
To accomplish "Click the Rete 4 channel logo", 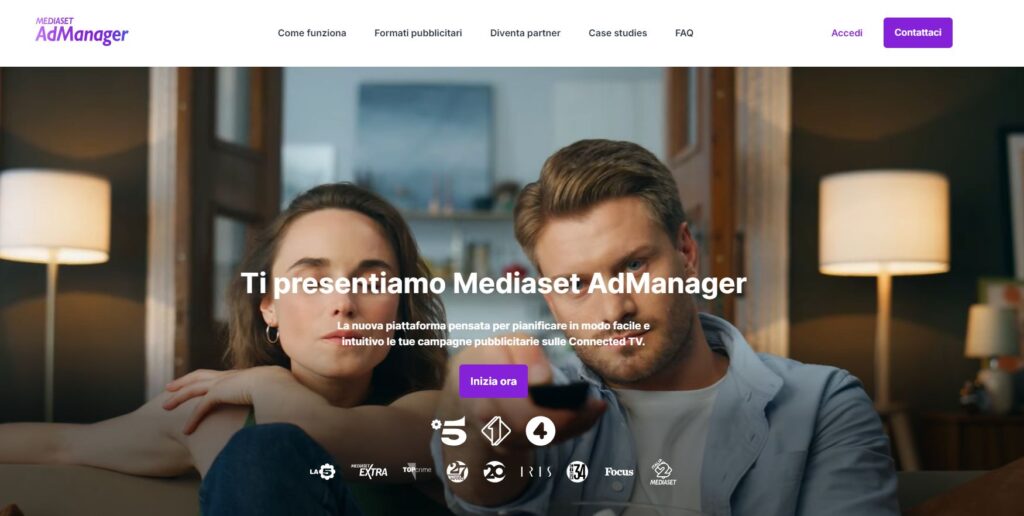I will (x=541, y=431).
